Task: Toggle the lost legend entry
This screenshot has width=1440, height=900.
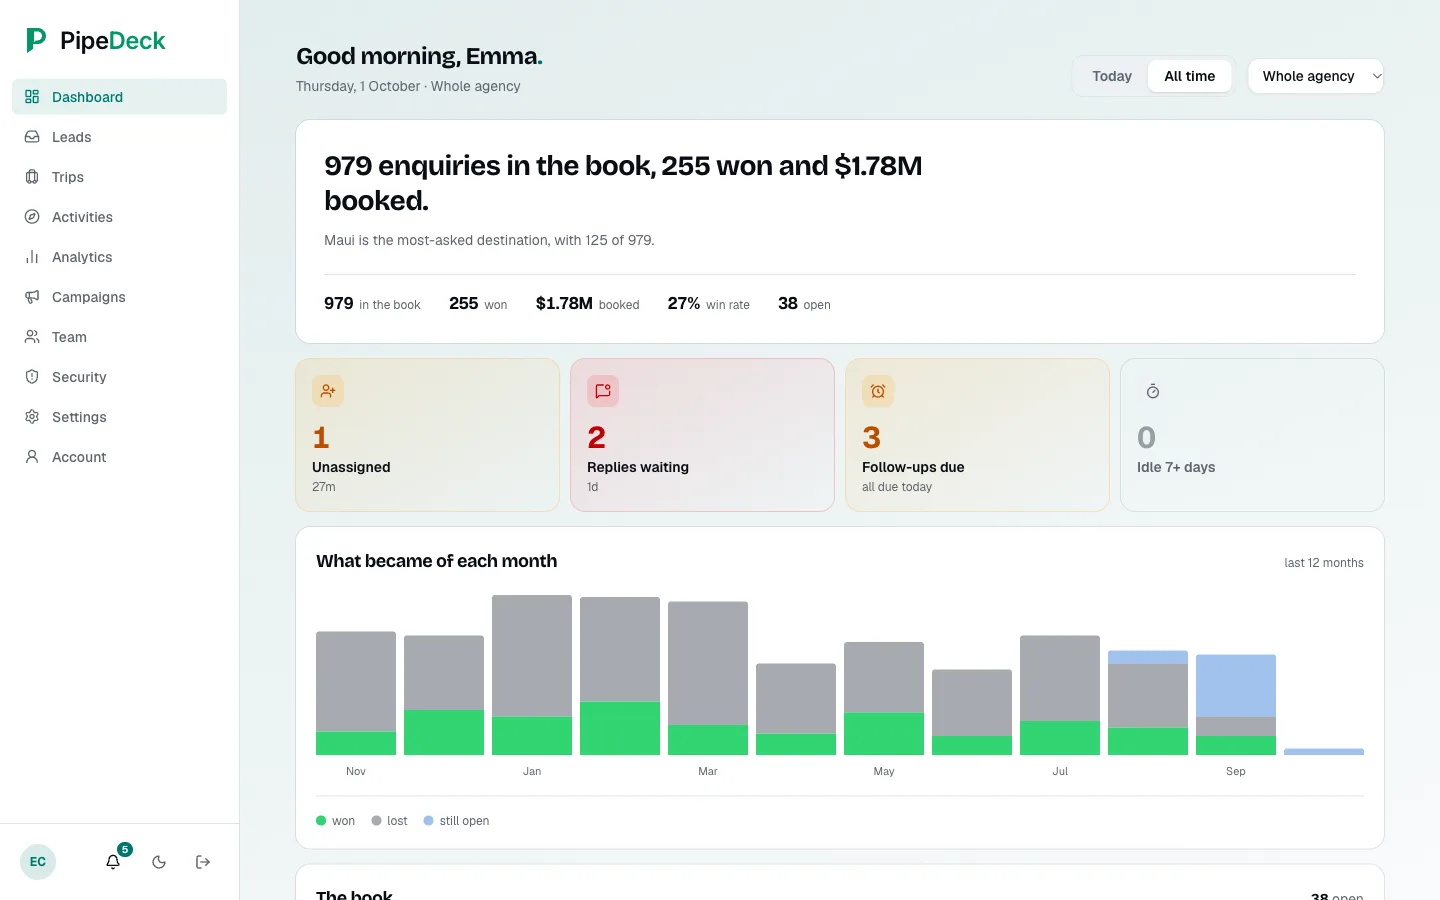Action: [389, 821]
